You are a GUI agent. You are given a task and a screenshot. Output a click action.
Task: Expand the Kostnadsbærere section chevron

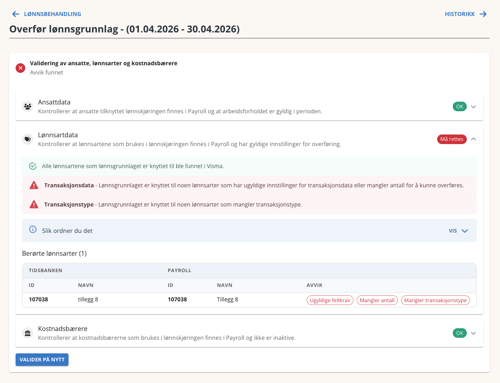[x=473, y=333]
